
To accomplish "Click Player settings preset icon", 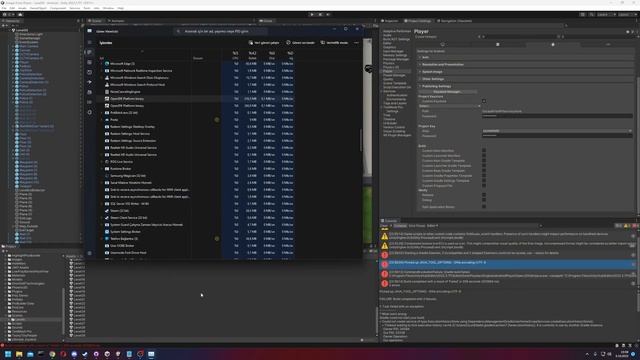I will click(x=633, y=31).
